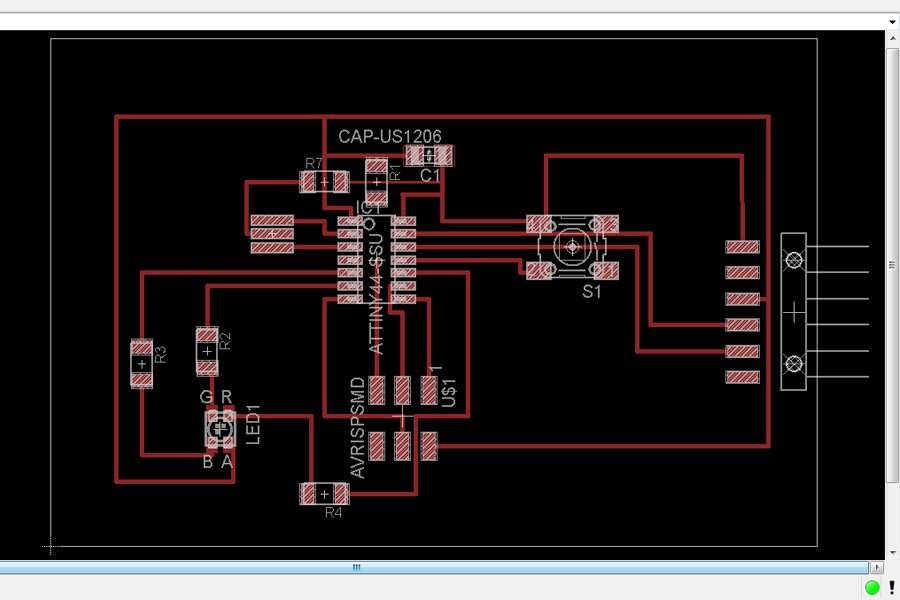
Task: Click the green status light icon
Action: [872, 587]
